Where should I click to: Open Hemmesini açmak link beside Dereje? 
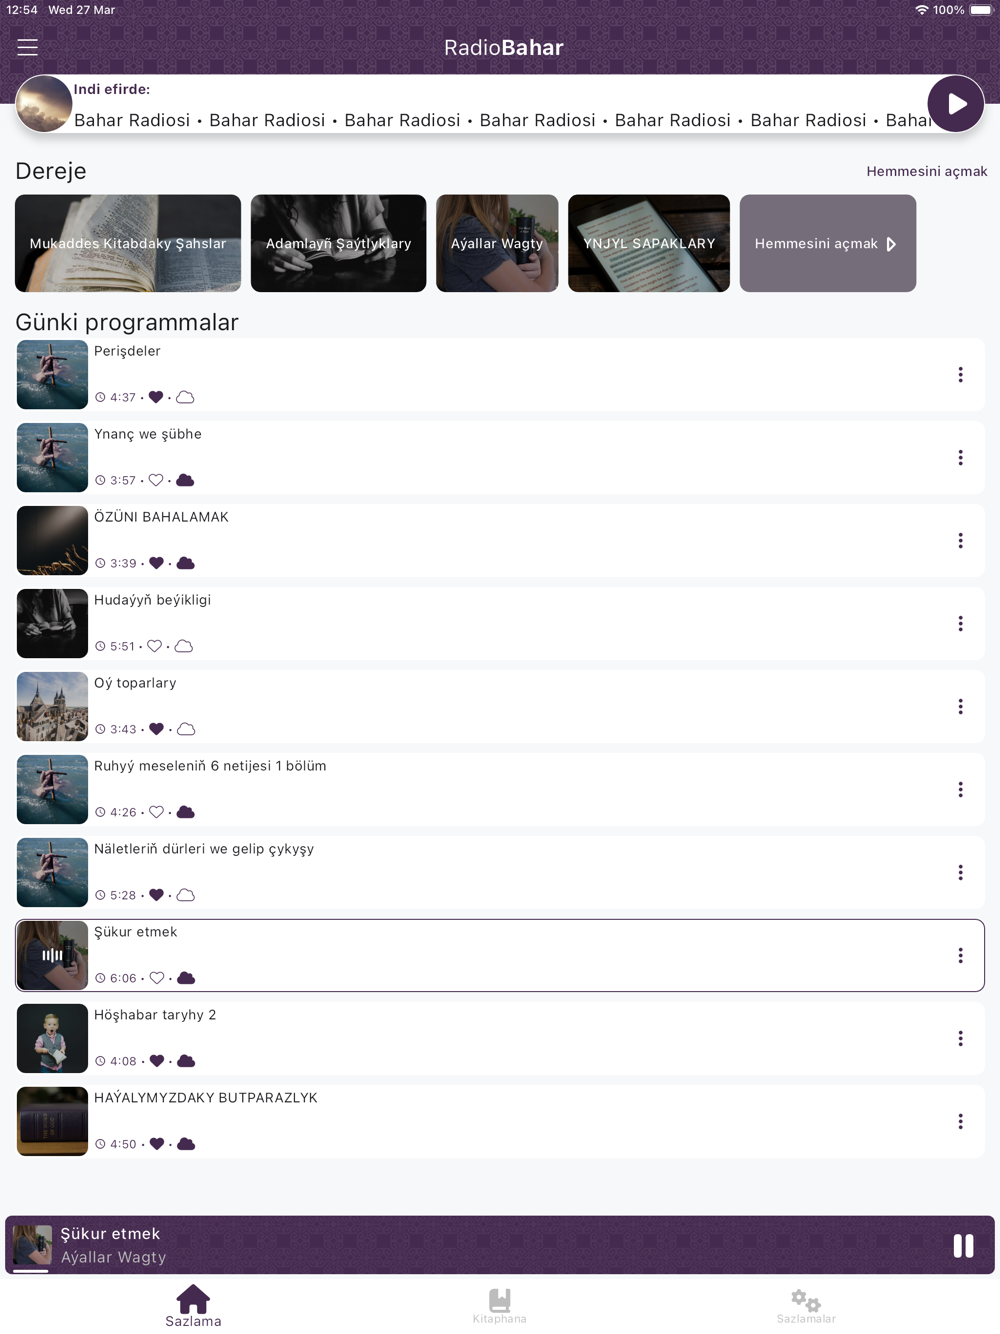(926, 171)
